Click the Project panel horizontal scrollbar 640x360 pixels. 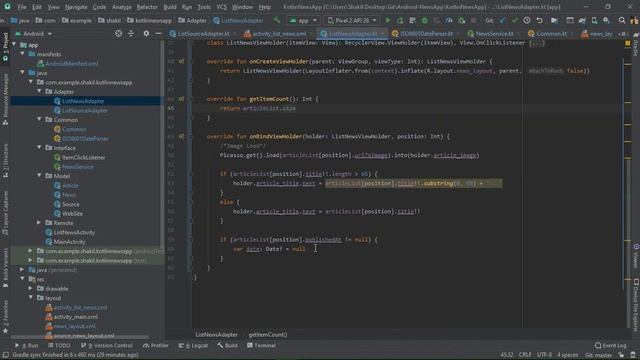[x=80, y=337]
